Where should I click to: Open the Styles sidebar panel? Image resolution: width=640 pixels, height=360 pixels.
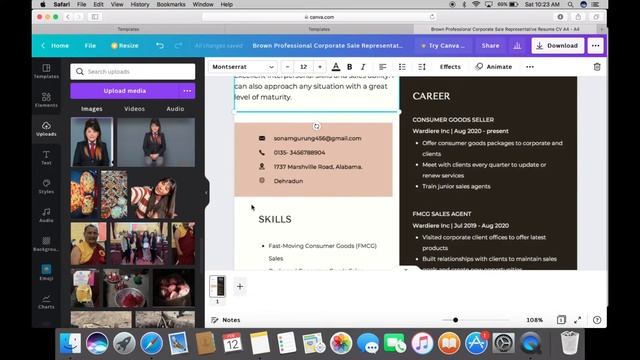point(46,186)
